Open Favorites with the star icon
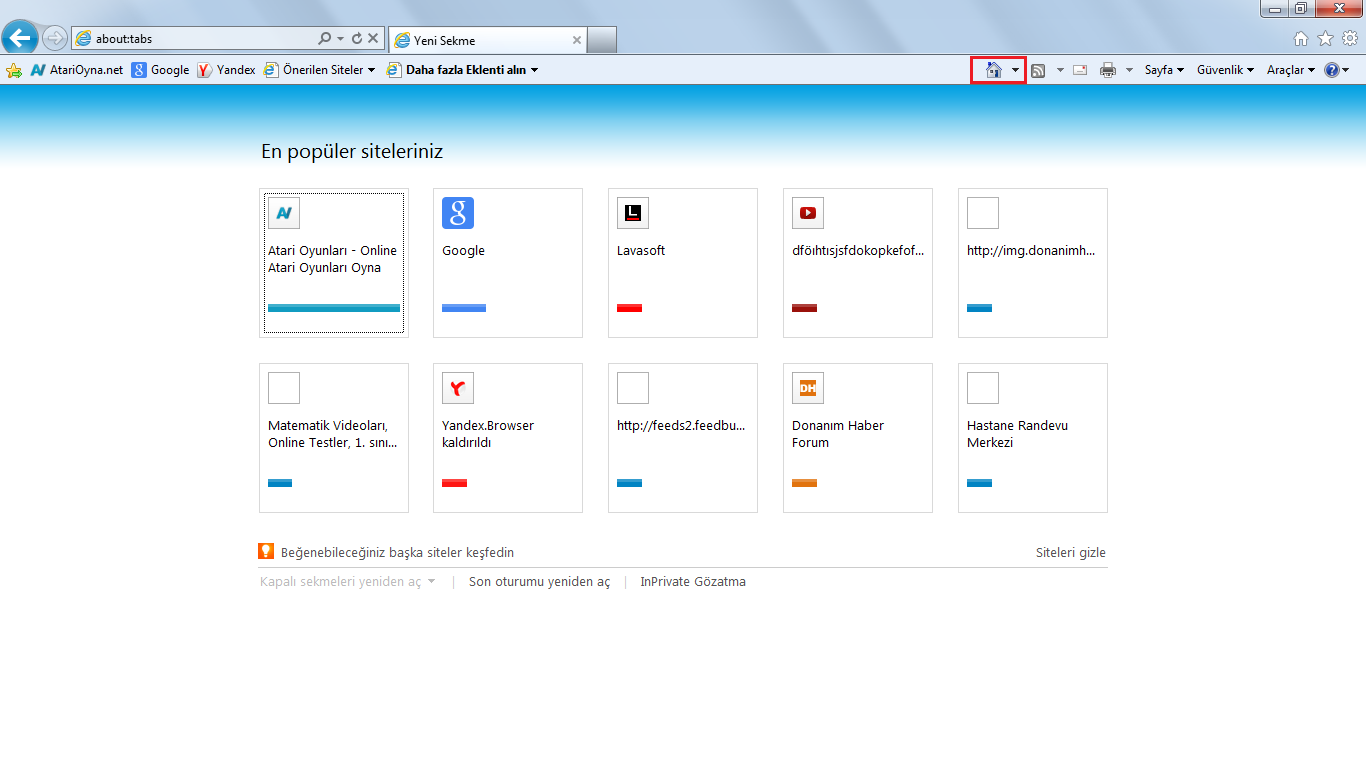 pyautogui.click(x=1325, y=38)
